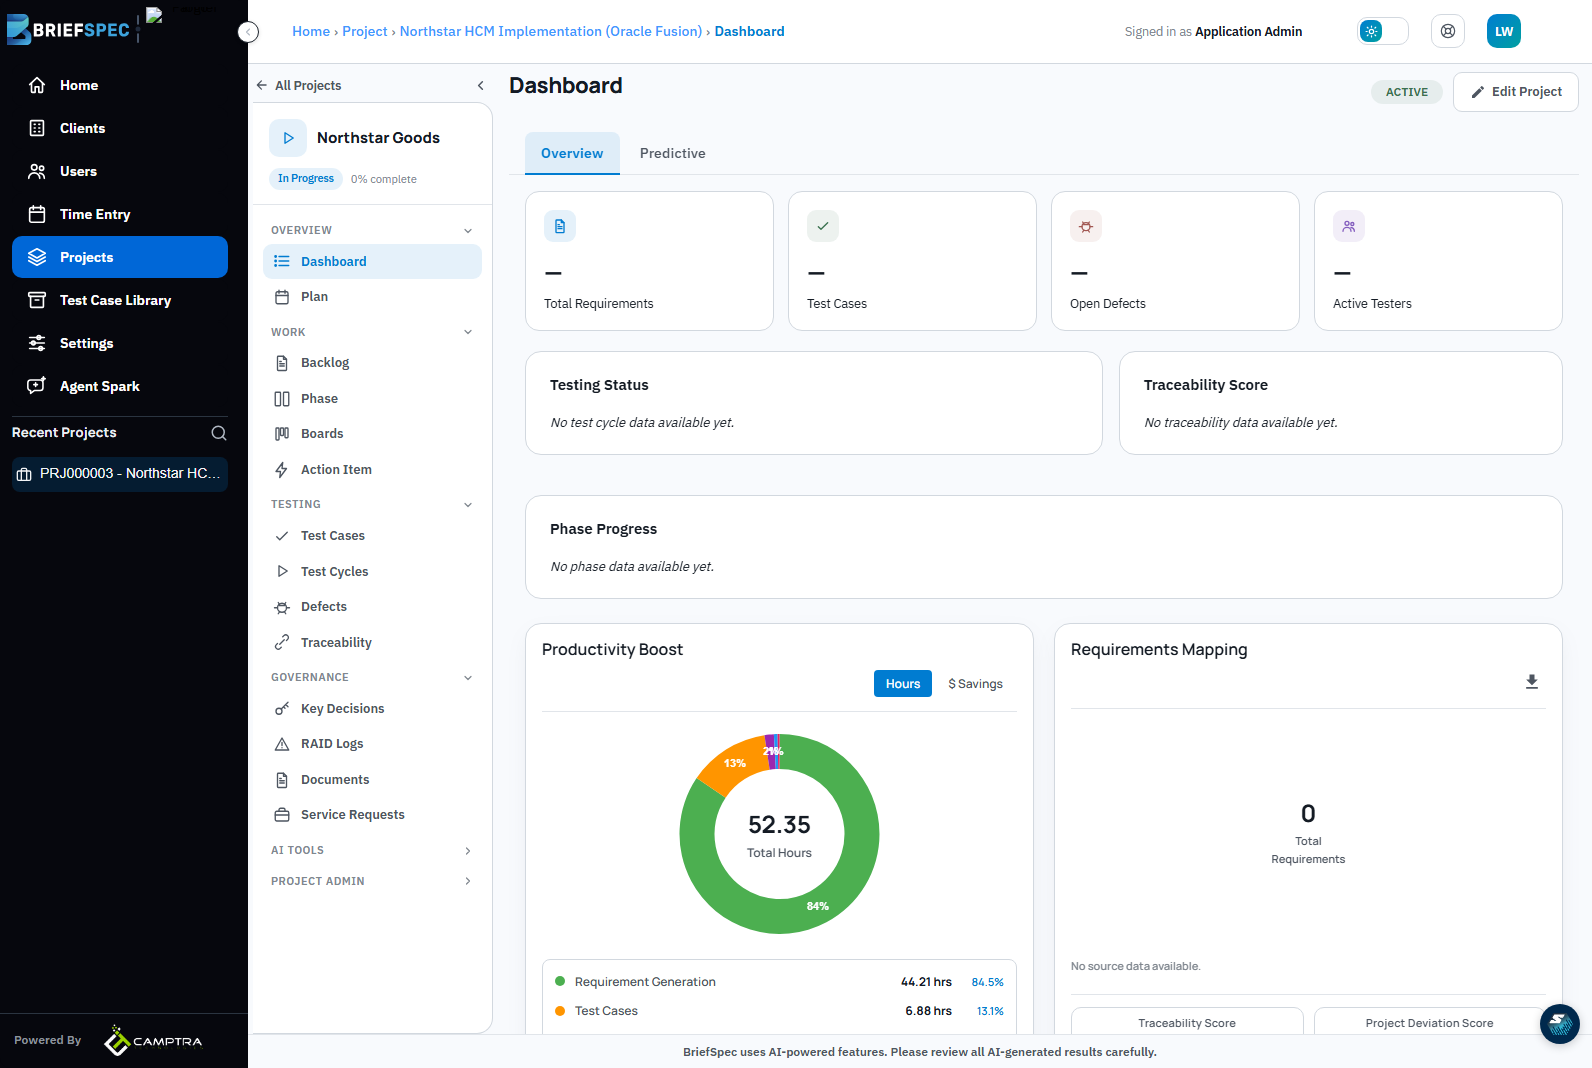
Task: Switch Productivity Boost to Hours view
Action: [903, 684]
